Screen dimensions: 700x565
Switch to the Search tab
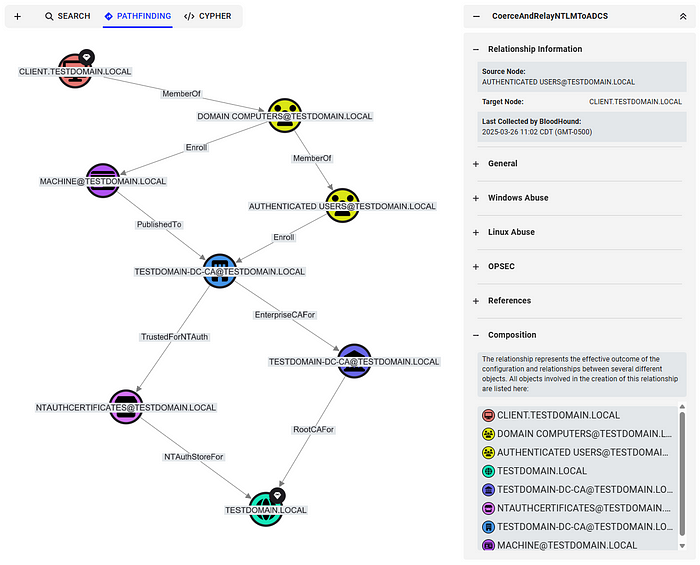click(68, 16)
